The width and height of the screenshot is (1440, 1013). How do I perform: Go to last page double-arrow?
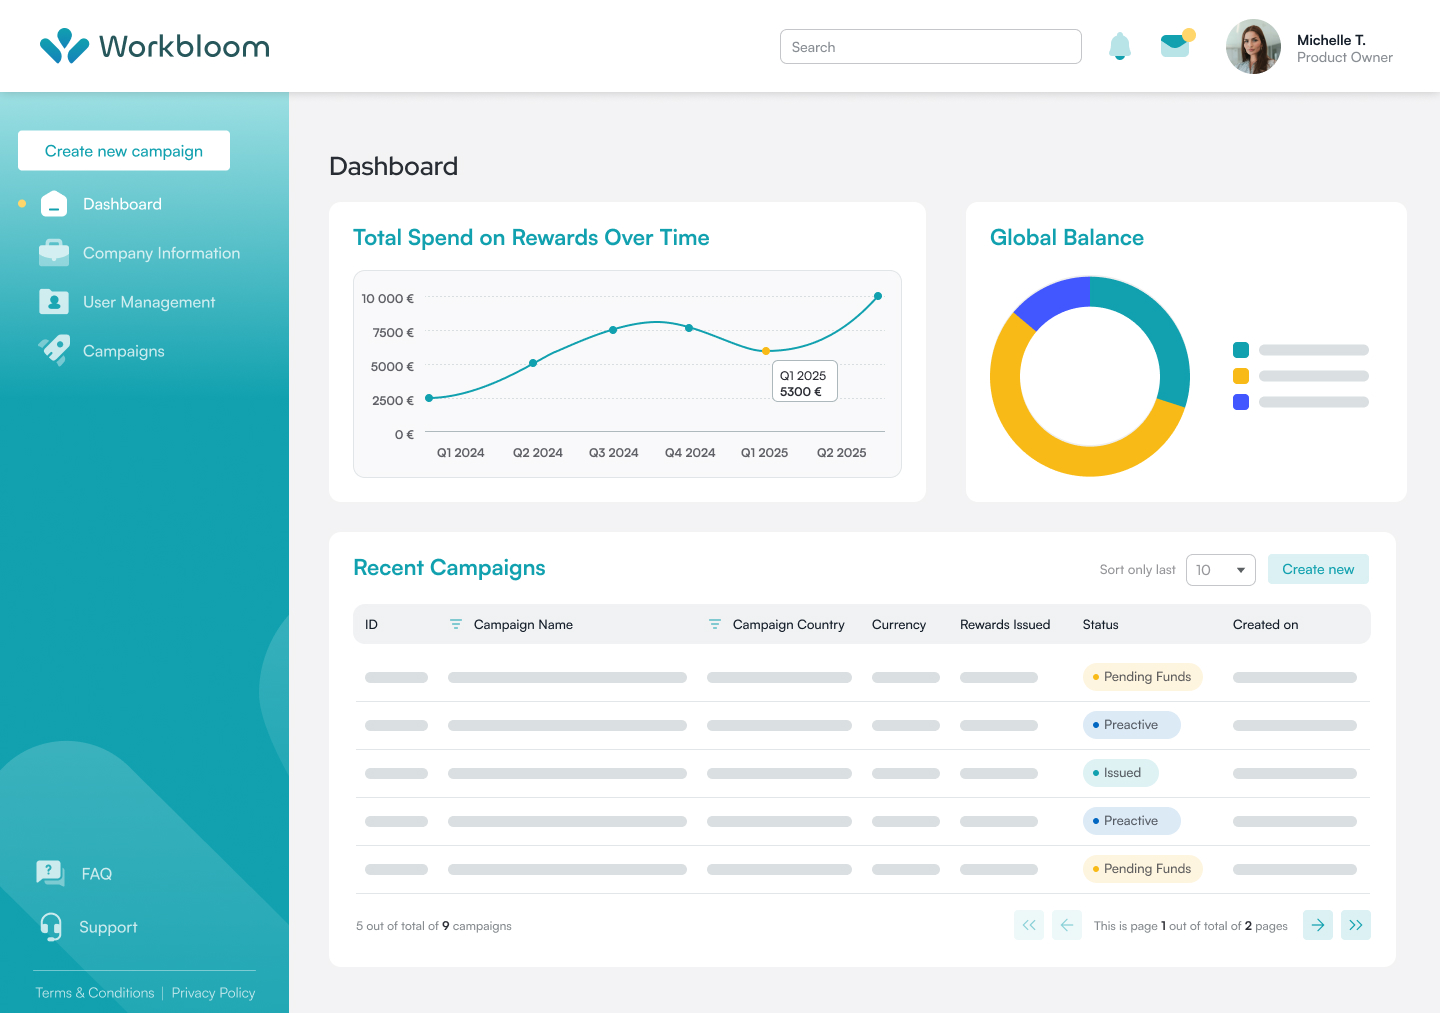pyautogui.click(x=1356, y=925)
